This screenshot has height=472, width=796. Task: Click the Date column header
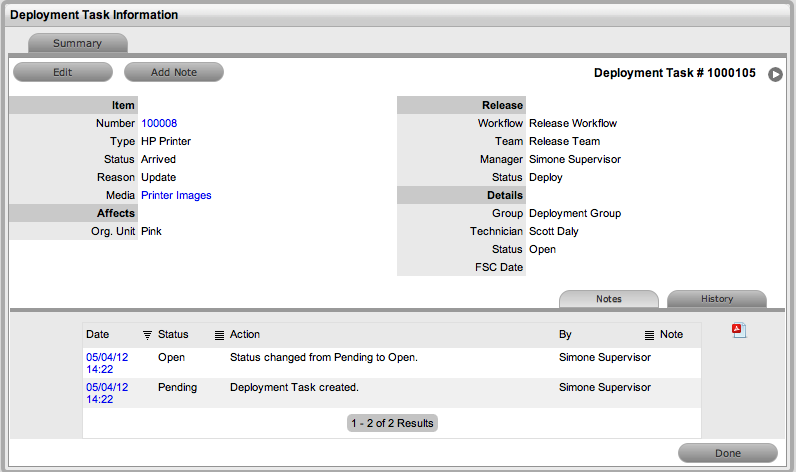[98, 334]
